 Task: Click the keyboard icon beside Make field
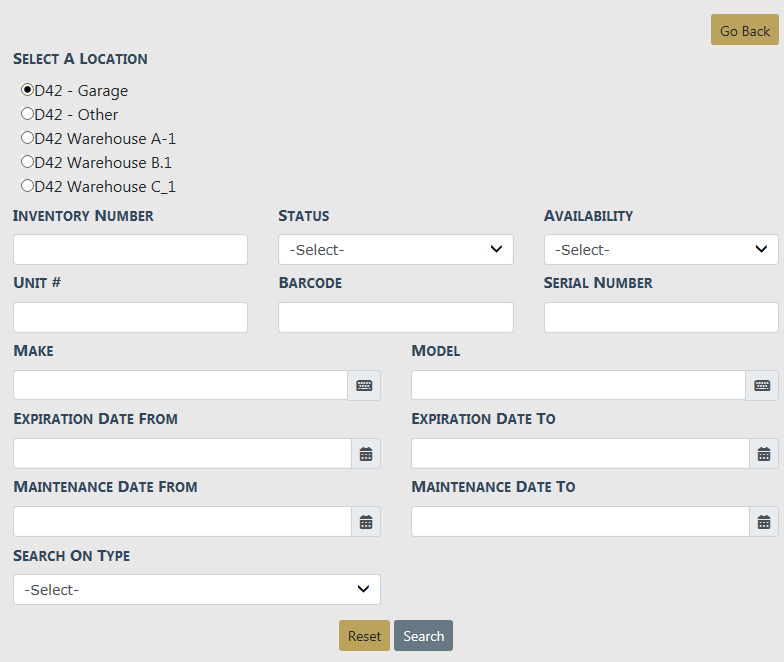pyautogui.click(x=364, y=385)
